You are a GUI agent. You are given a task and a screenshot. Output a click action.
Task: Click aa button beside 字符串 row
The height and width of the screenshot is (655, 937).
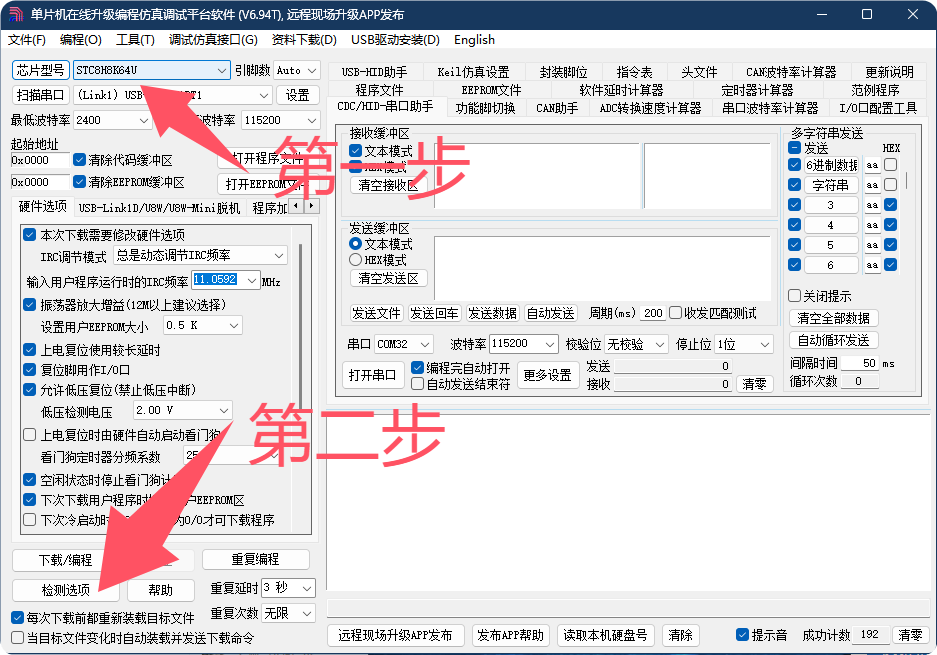point(872,185)
